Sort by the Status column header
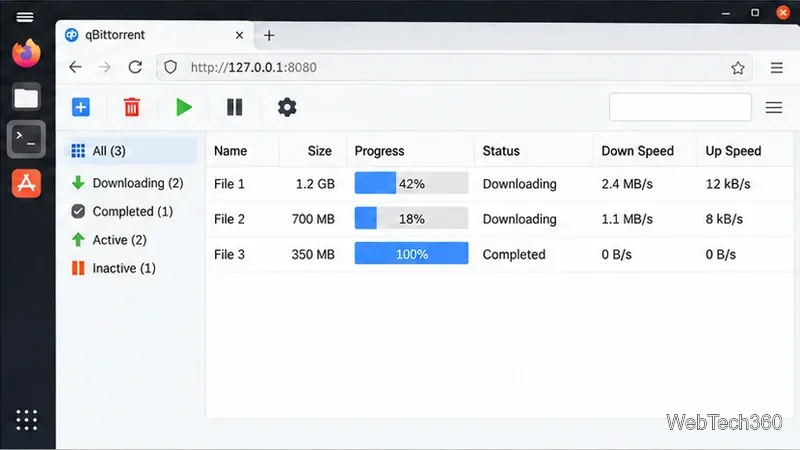The width and height of the screenshot is (800, 450). (x=501, y=151)
